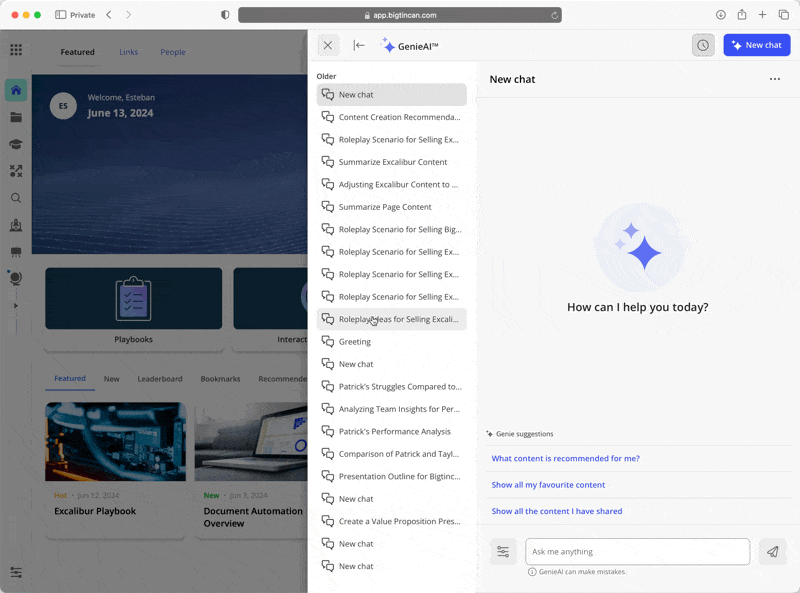The height and width of the screenshot is (593, 800).
Task: Switch to the Links tab
Action: (129, 52)
